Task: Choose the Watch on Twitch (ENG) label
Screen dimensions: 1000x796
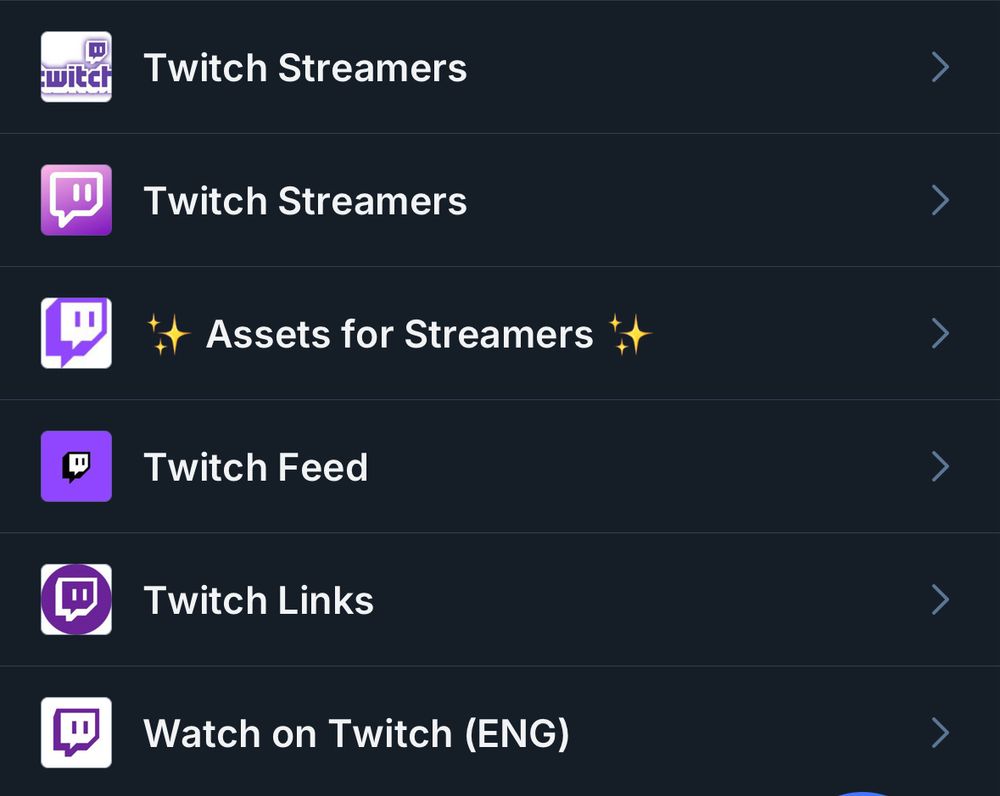Action: pyautogui.click(x=356, y=733)
